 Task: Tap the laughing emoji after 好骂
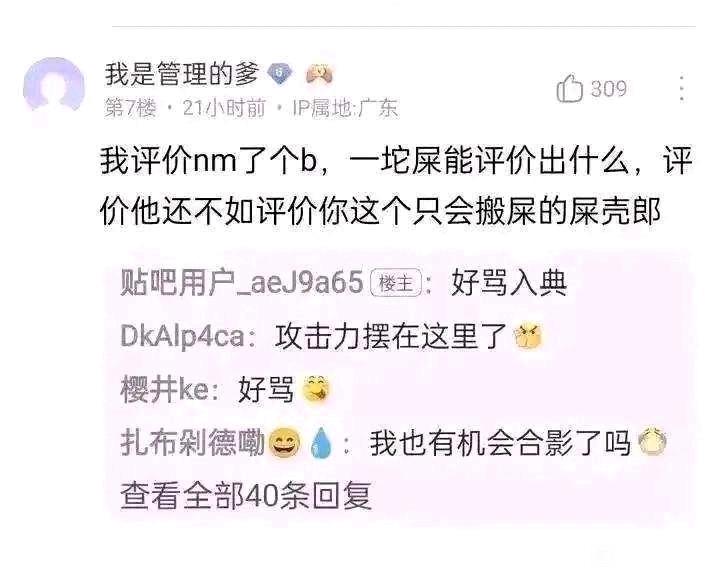[x=316, y=390]
